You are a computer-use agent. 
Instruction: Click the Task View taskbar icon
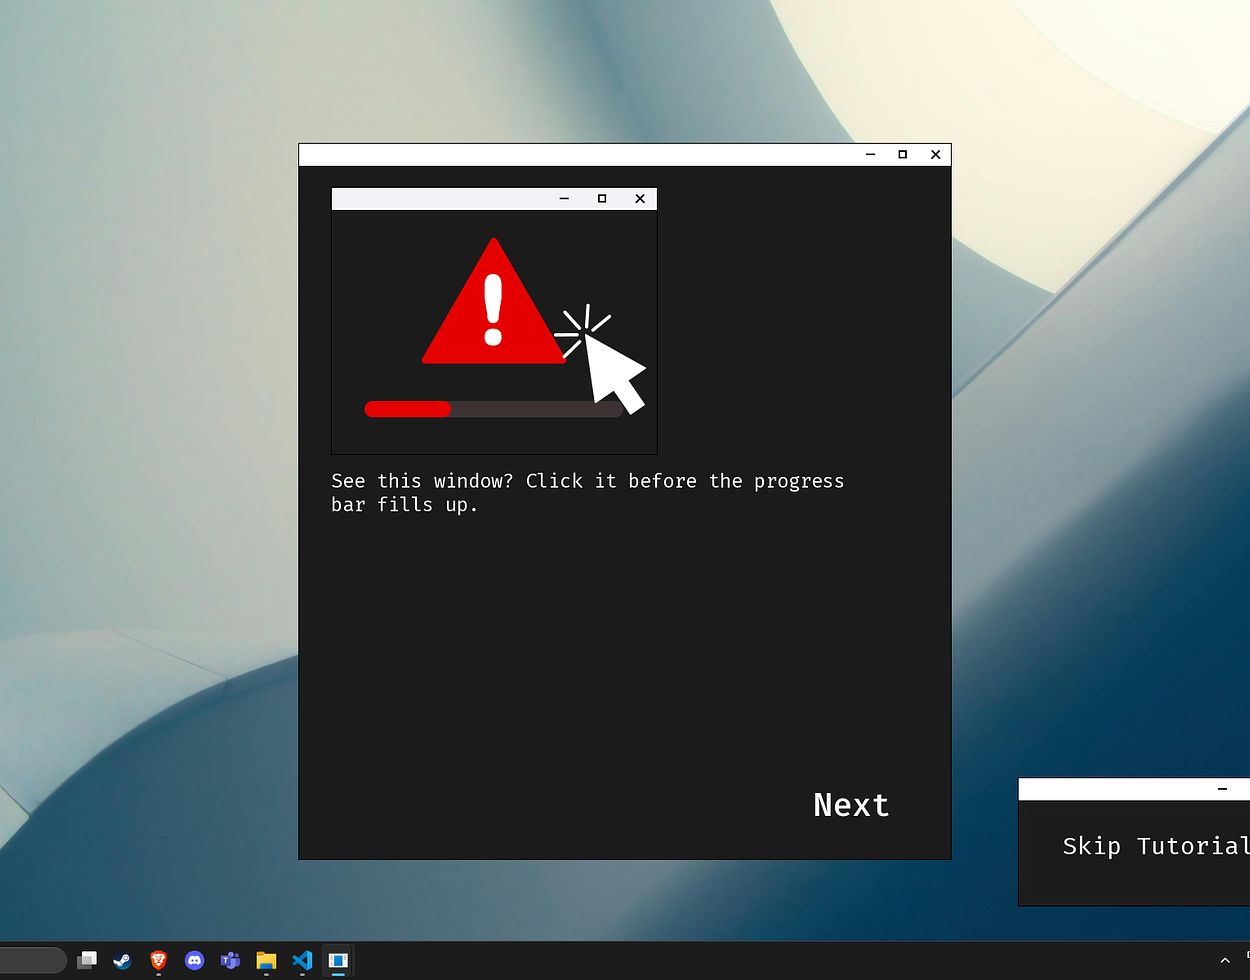[87, 961]
